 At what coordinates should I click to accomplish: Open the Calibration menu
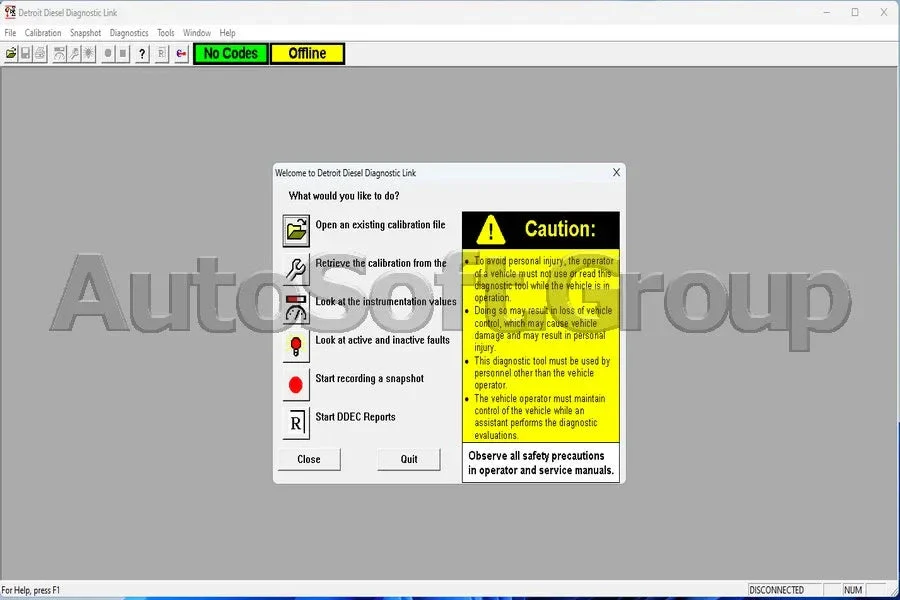click(x=43, y=33)
